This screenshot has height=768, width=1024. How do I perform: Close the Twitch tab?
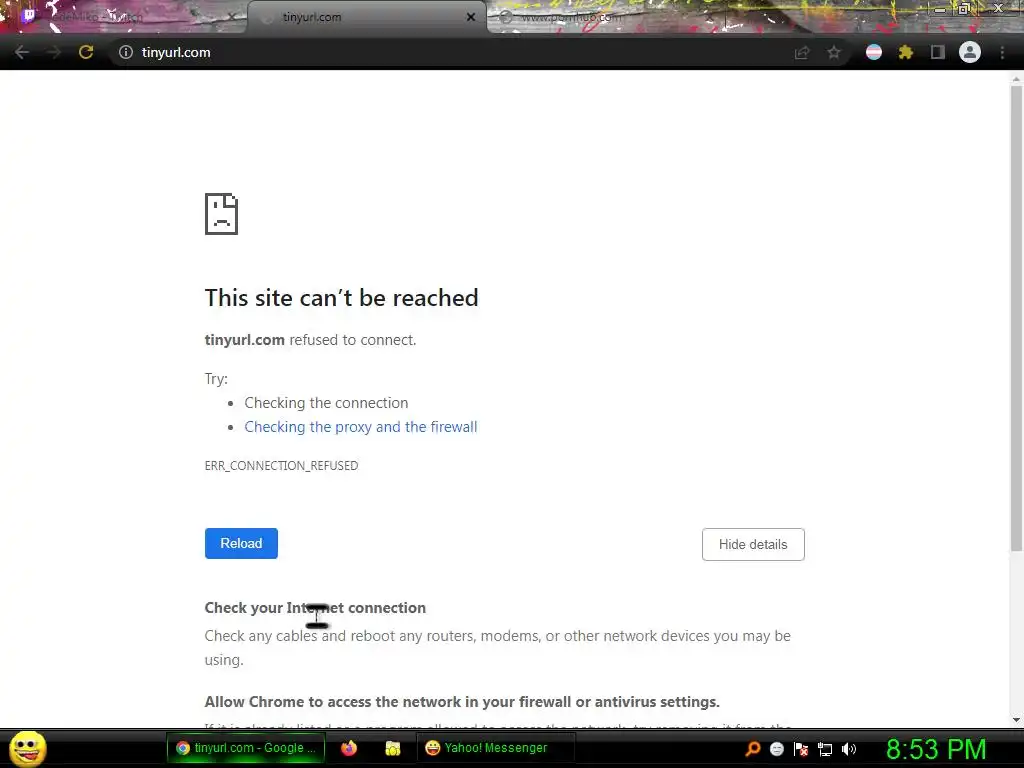(232, 17)
